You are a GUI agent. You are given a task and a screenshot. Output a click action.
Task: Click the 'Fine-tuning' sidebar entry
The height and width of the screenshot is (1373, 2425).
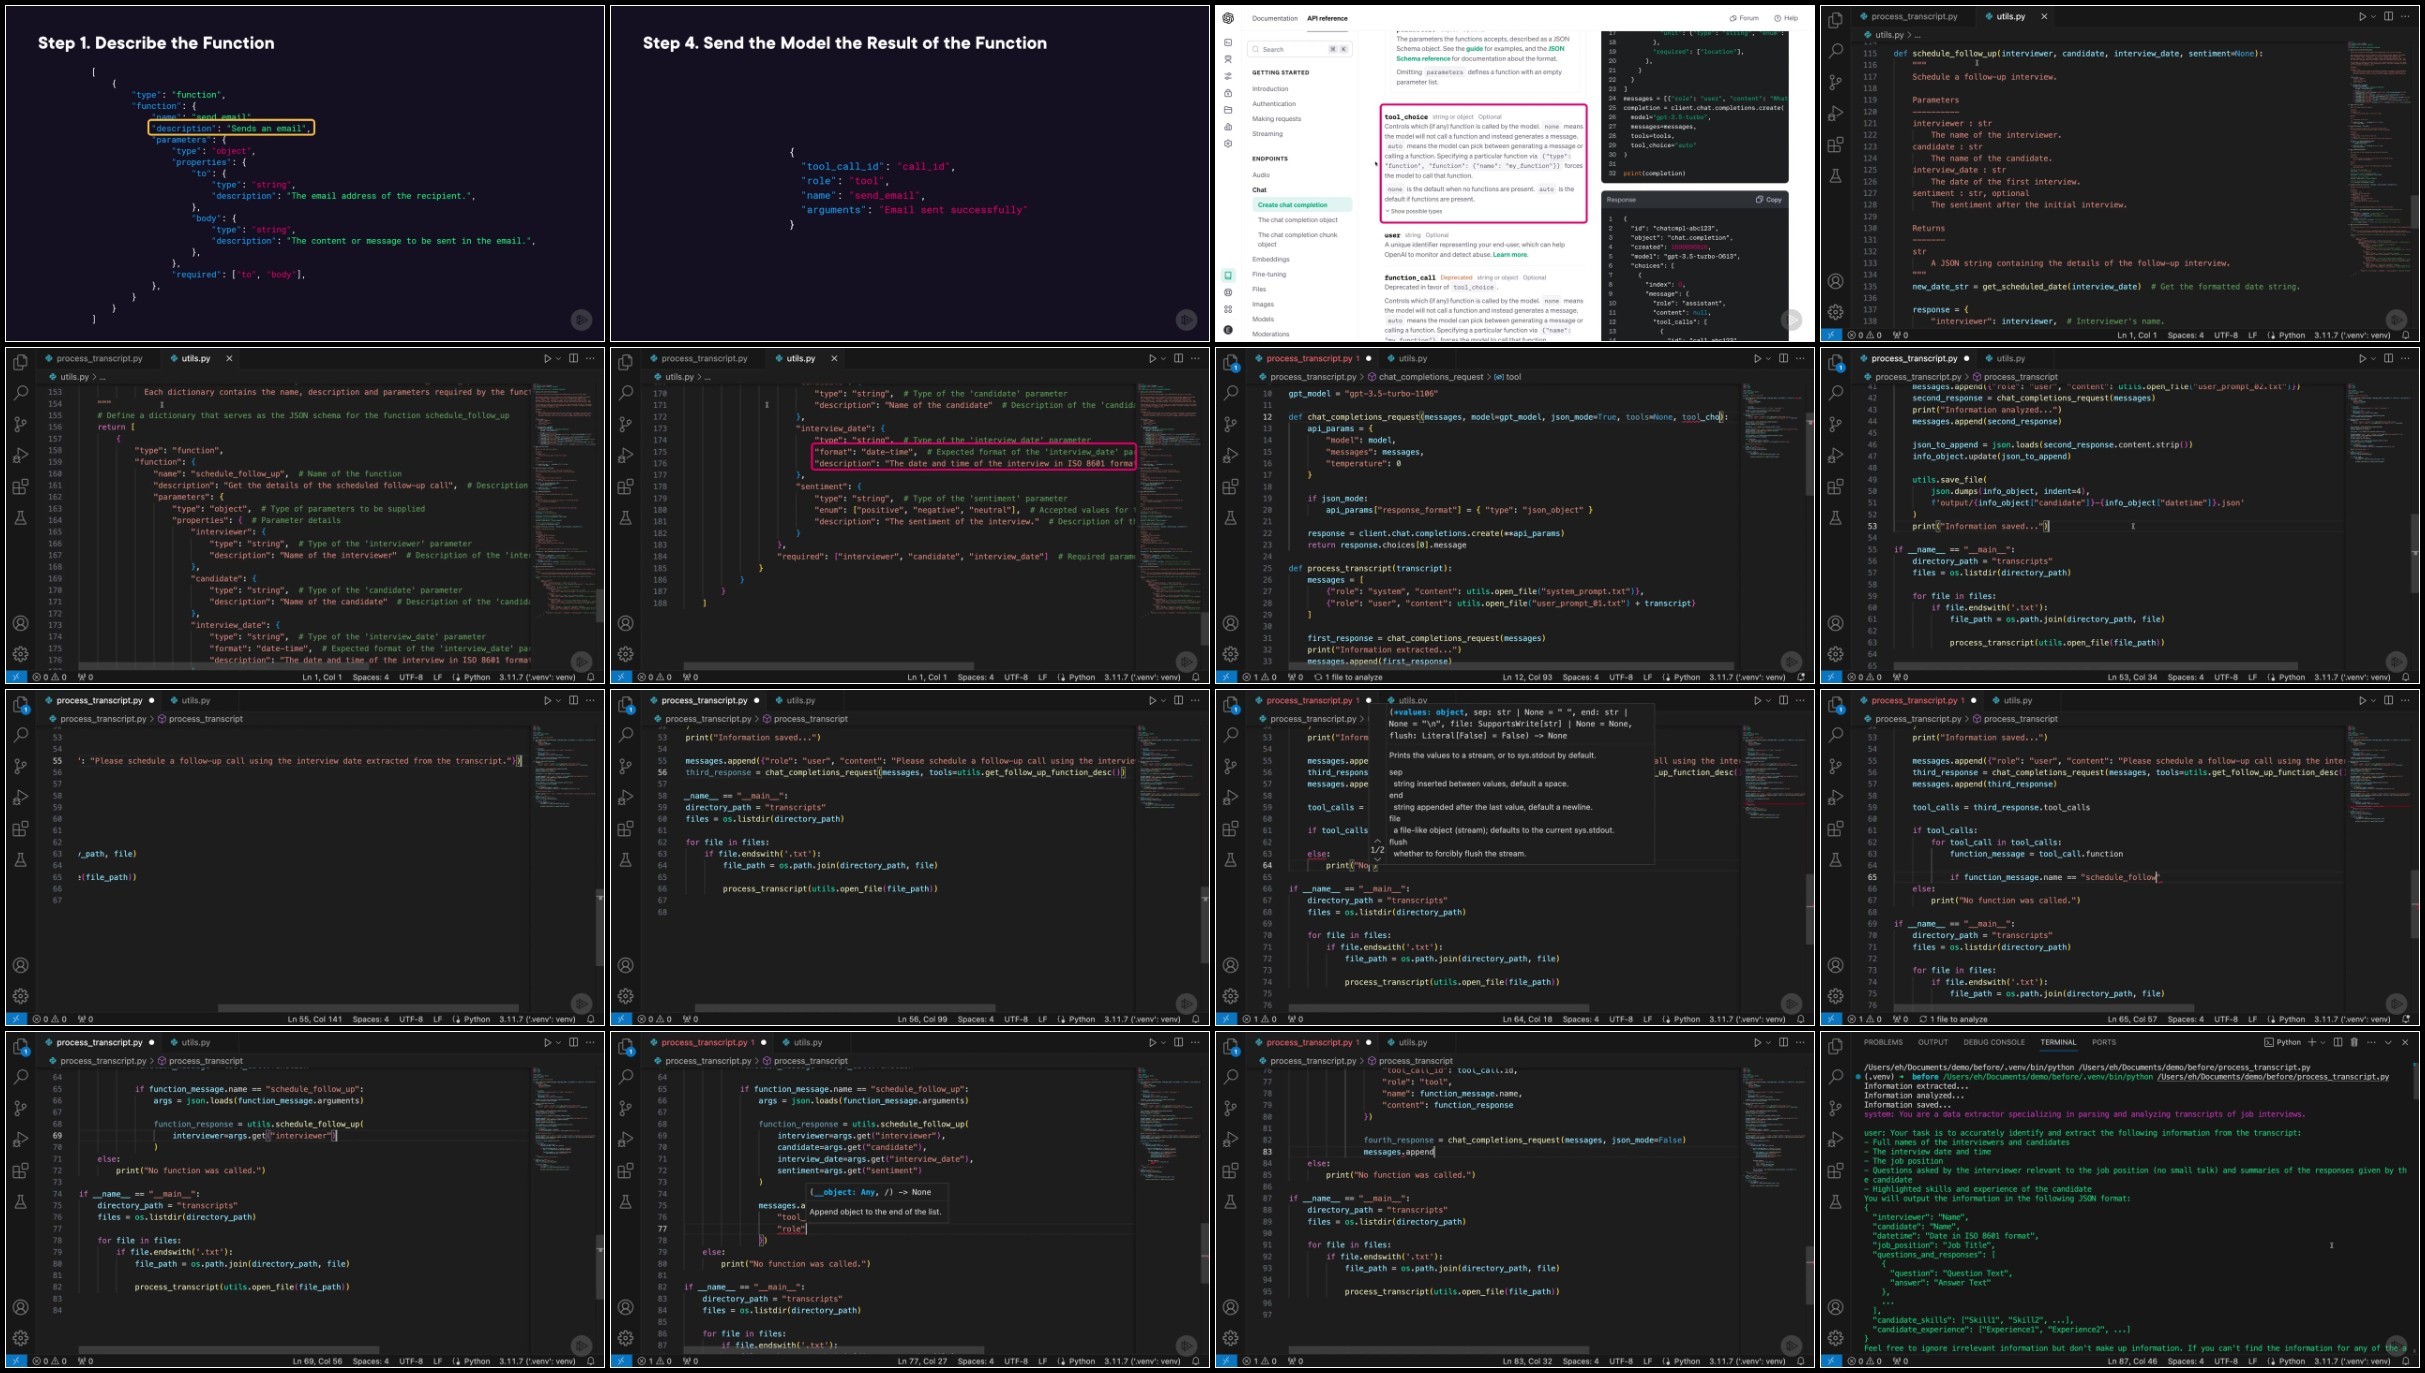tap(1269, 274)
